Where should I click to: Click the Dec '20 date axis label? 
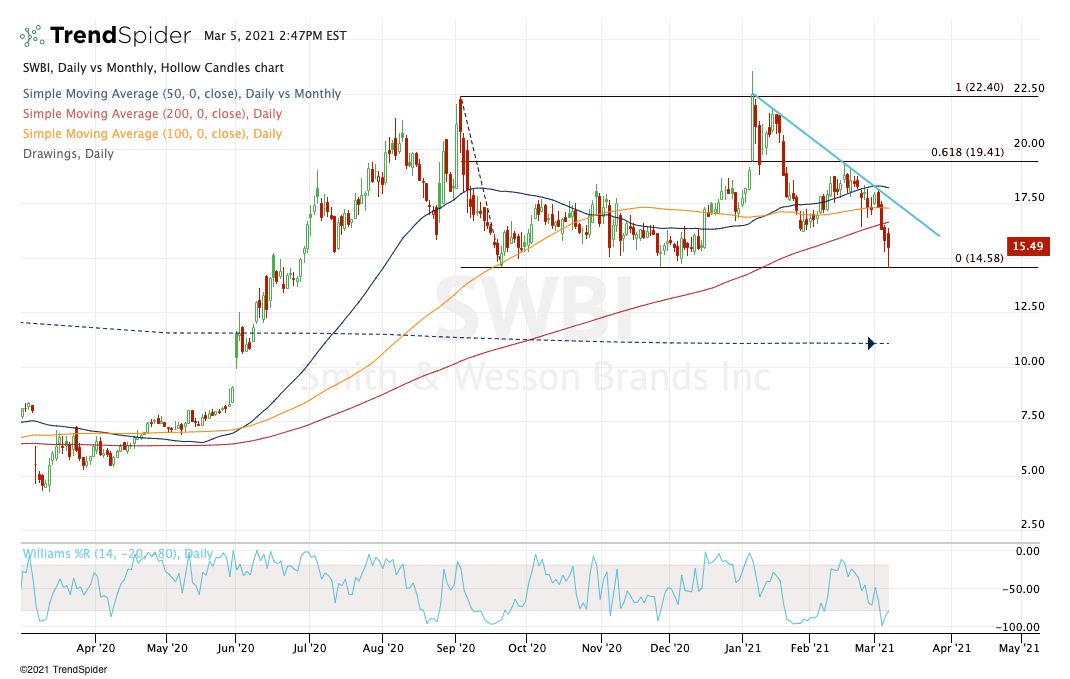[x=670, y=648]
